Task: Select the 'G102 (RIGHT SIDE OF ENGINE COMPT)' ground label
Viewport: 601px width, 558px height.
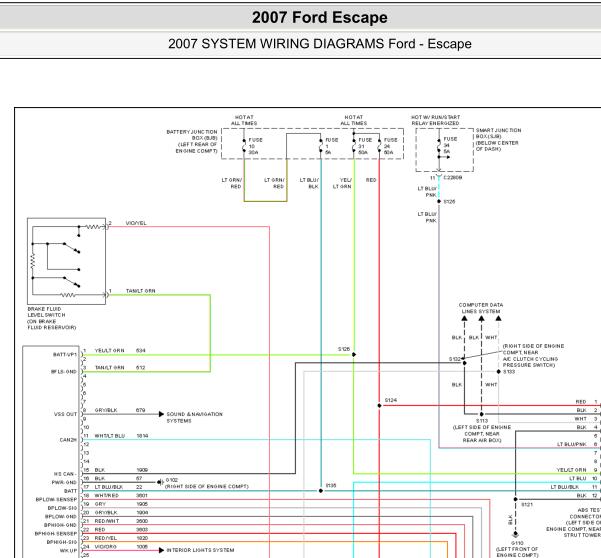Action: tap(207, 483)
